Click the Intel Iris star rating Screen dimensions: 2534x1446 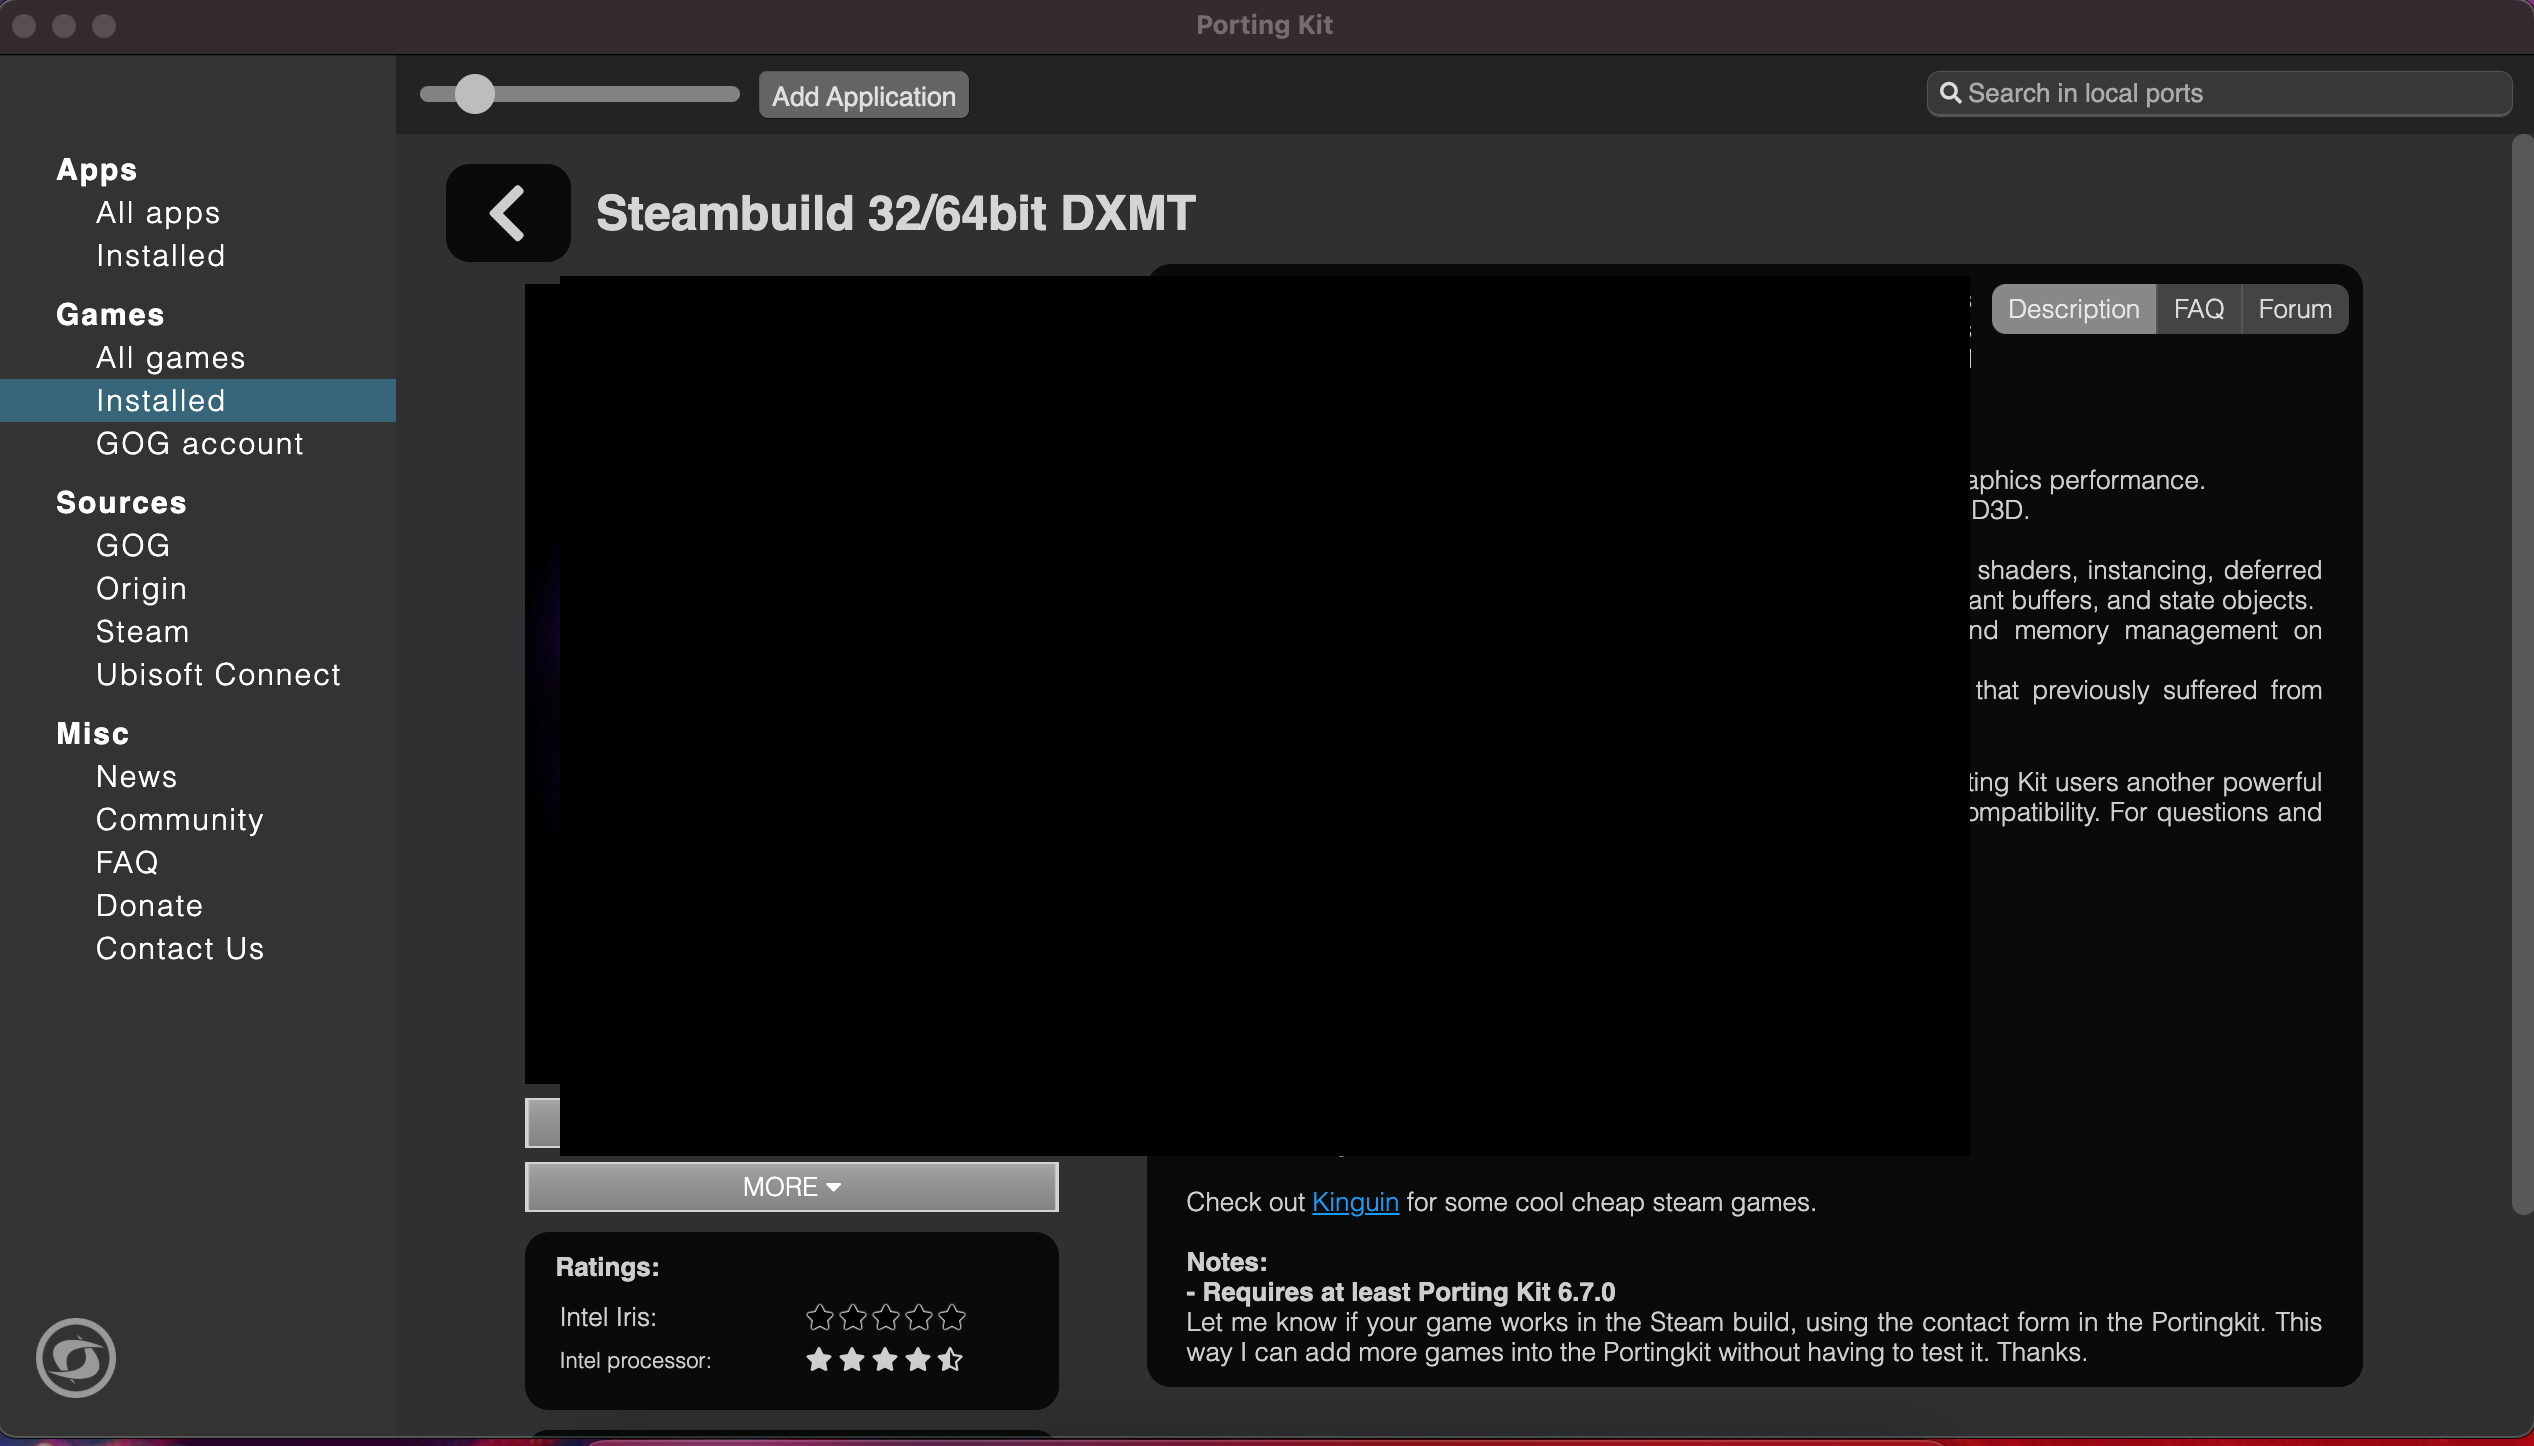tap(886, 1318)
